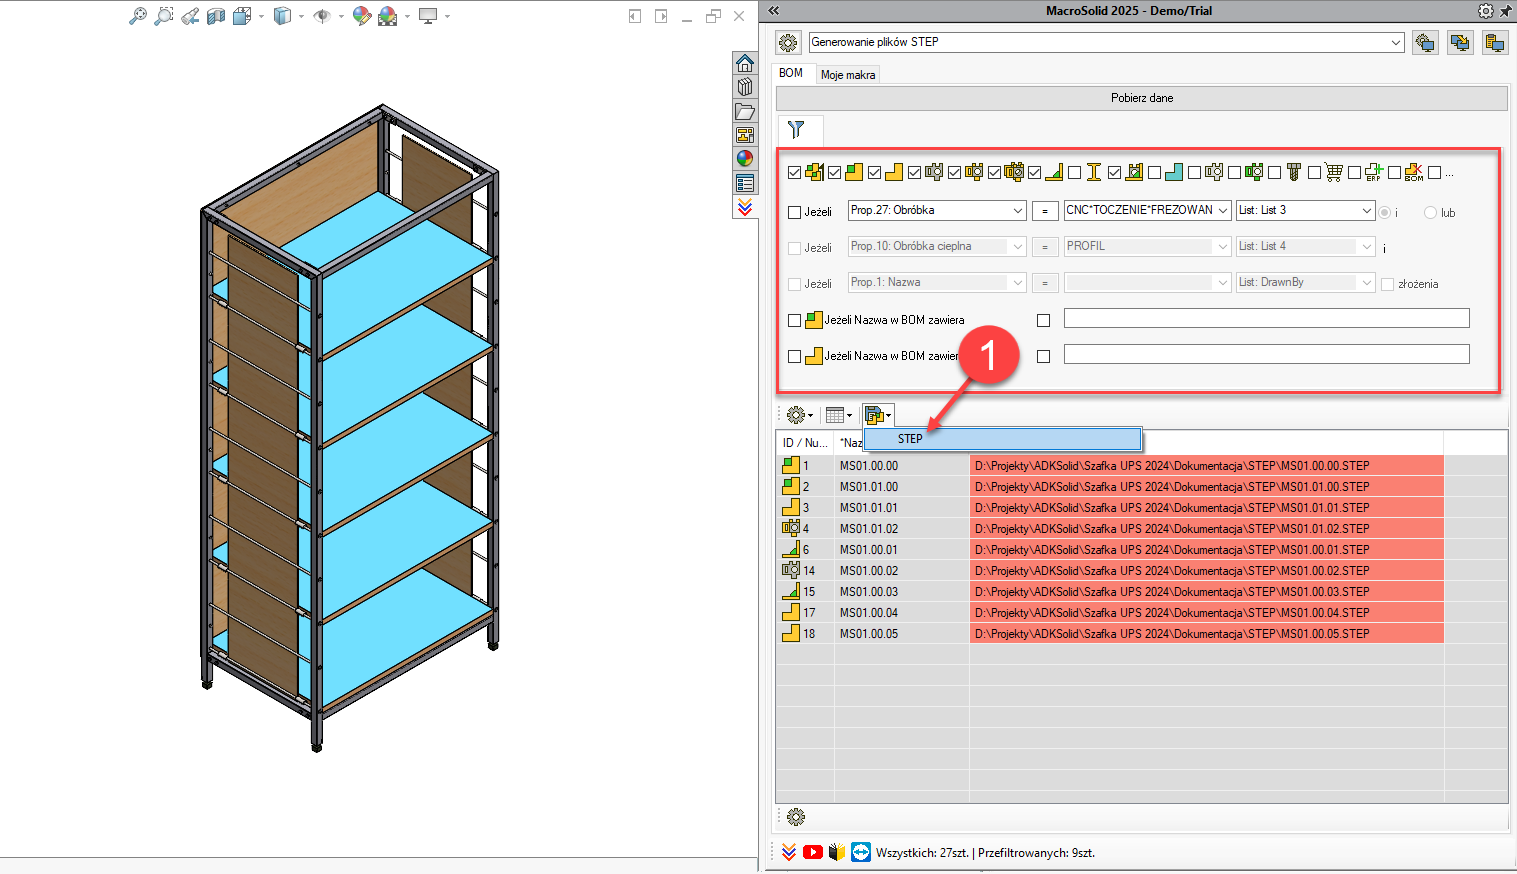
Task: Choose the STEP menu entry
Action: 1003,439
